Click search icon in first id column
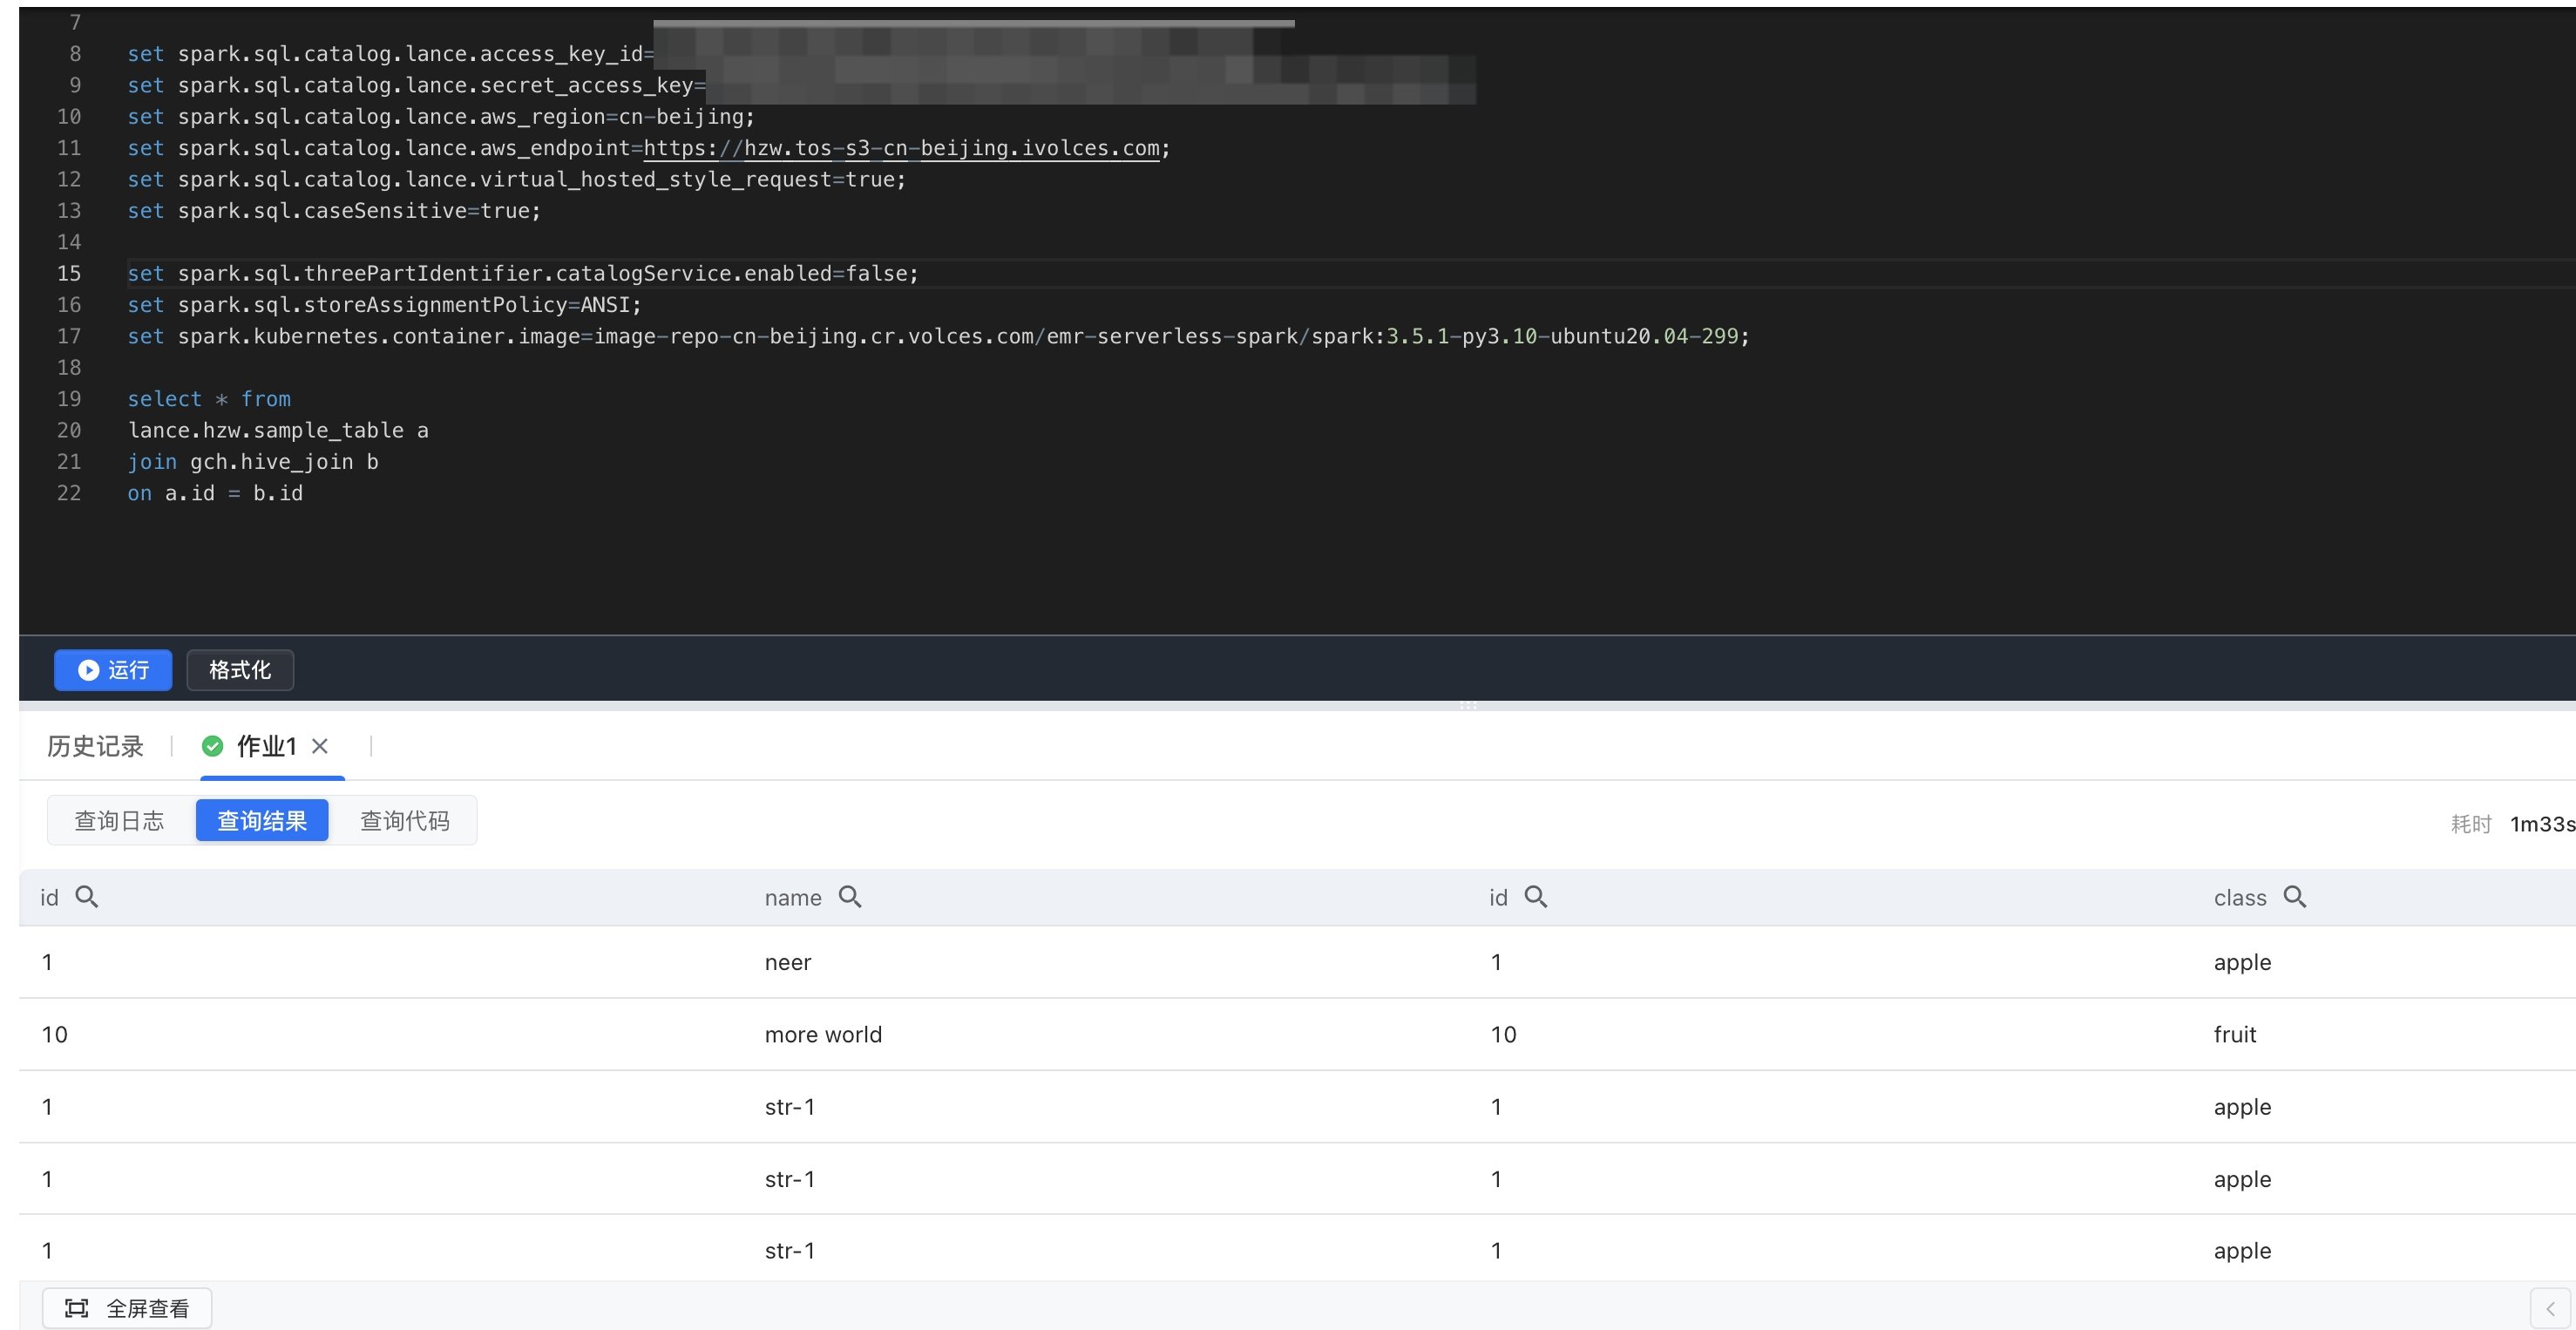Viewport: 2576px width, 1330px height. pyautogui.click(x=87, y=897)
